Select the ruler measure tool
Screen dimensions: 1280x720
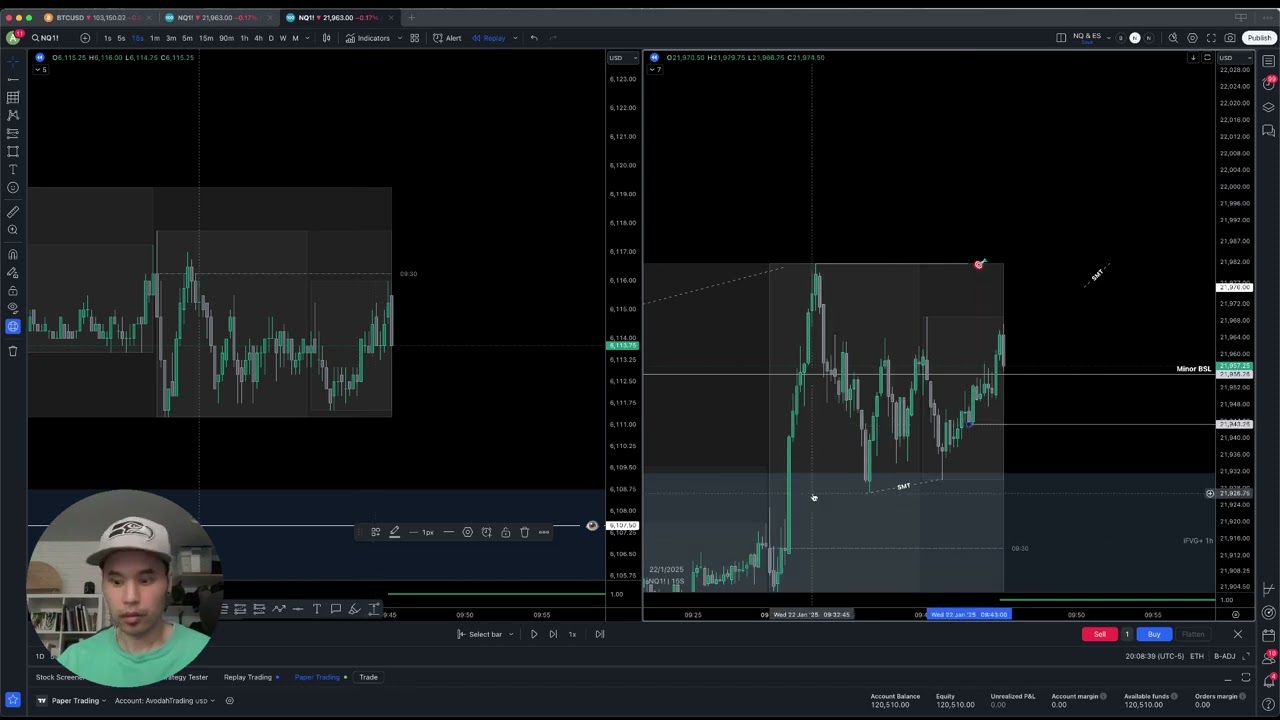click(x=13, y=212)
